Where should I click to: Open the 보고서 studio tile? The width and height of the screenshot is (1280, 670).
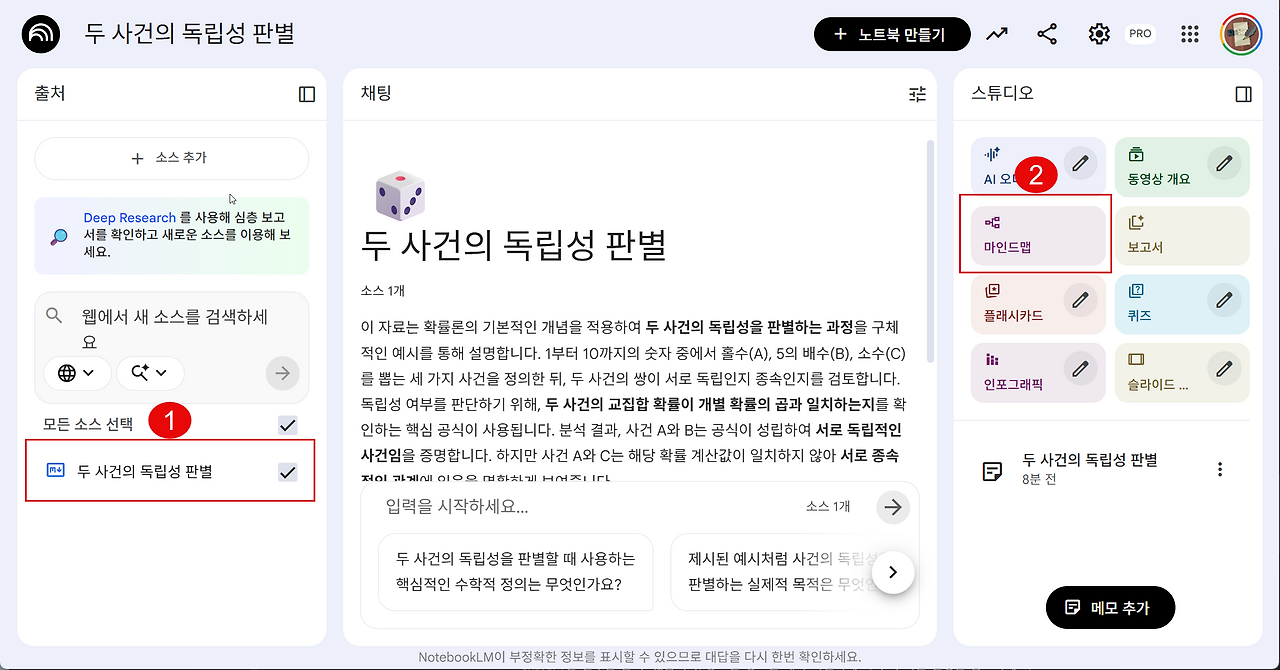click(x=1182, y=235)
